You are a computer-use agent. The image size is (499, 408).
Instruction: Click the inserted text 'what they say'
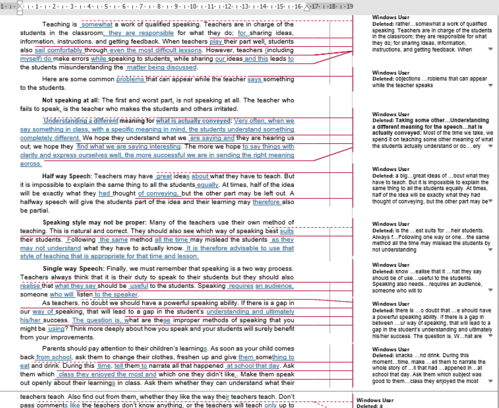tap(75, 286)
